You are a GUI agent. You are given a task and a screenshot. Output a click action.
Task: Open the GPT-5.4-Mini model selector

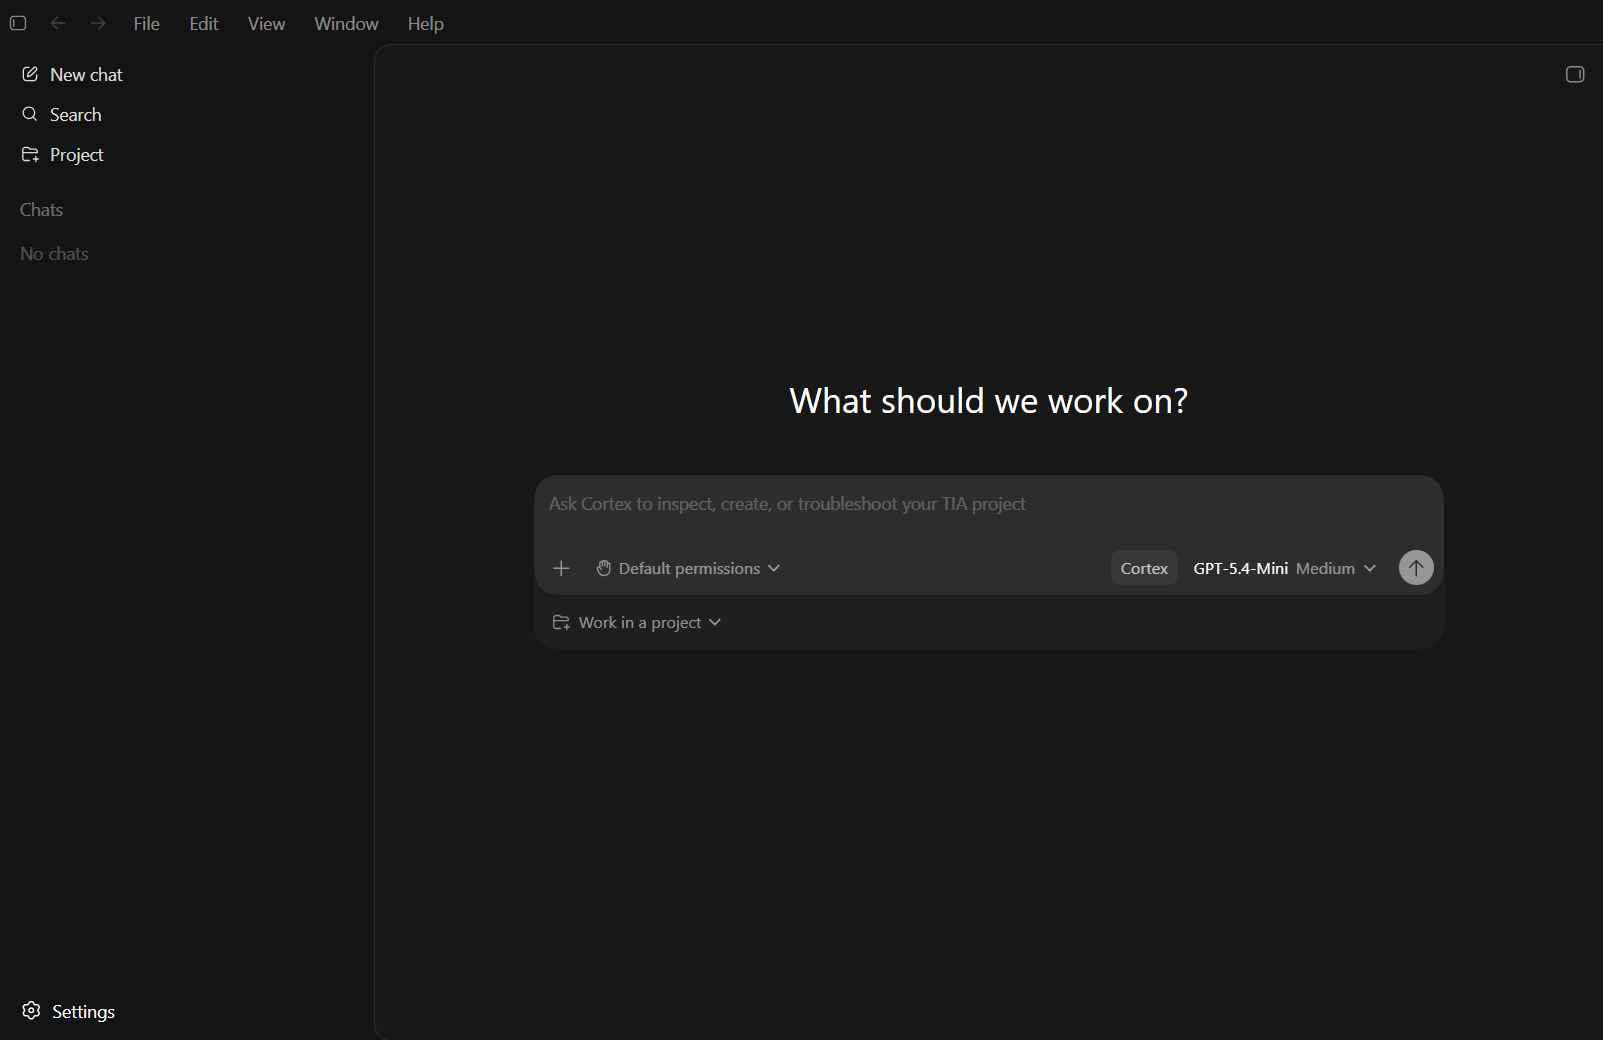point(1284,568)
